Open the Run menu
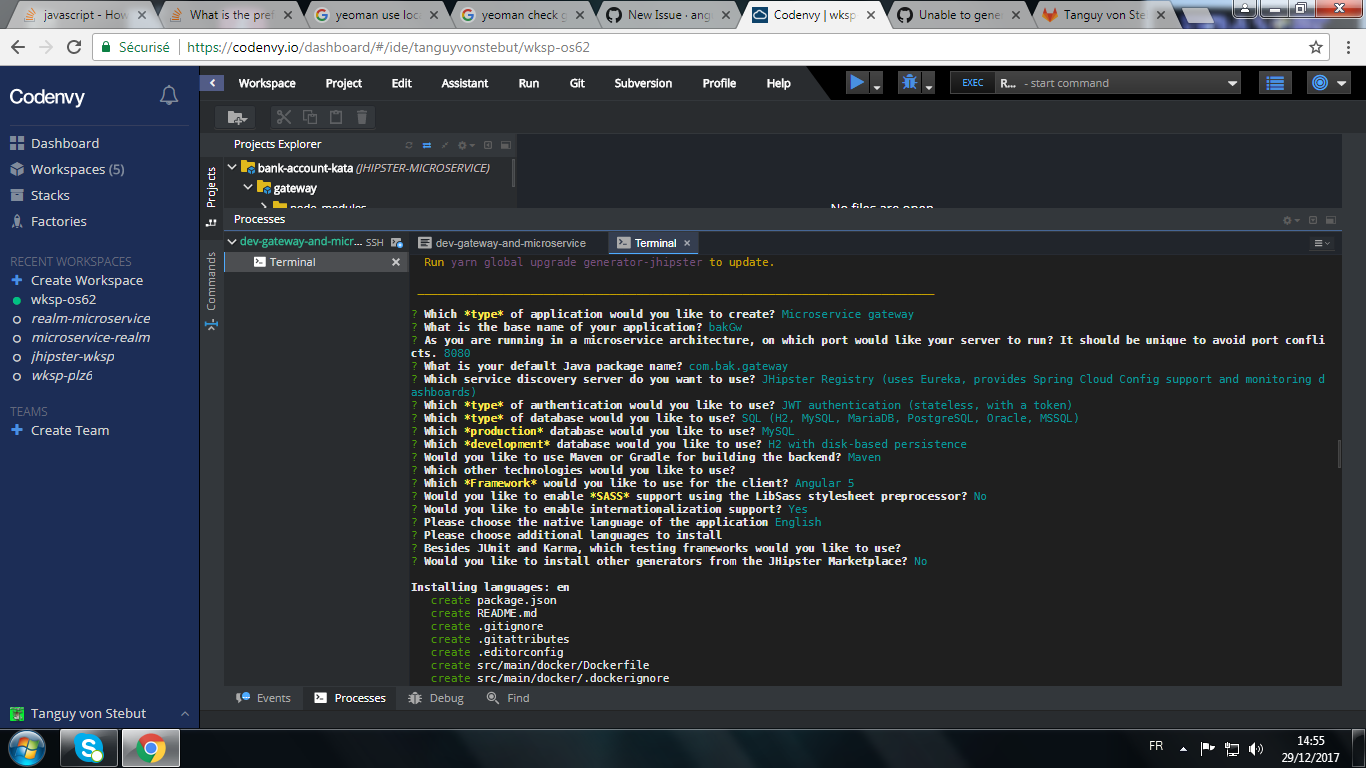Screen dimensions: 1366x768 point(529,83)
